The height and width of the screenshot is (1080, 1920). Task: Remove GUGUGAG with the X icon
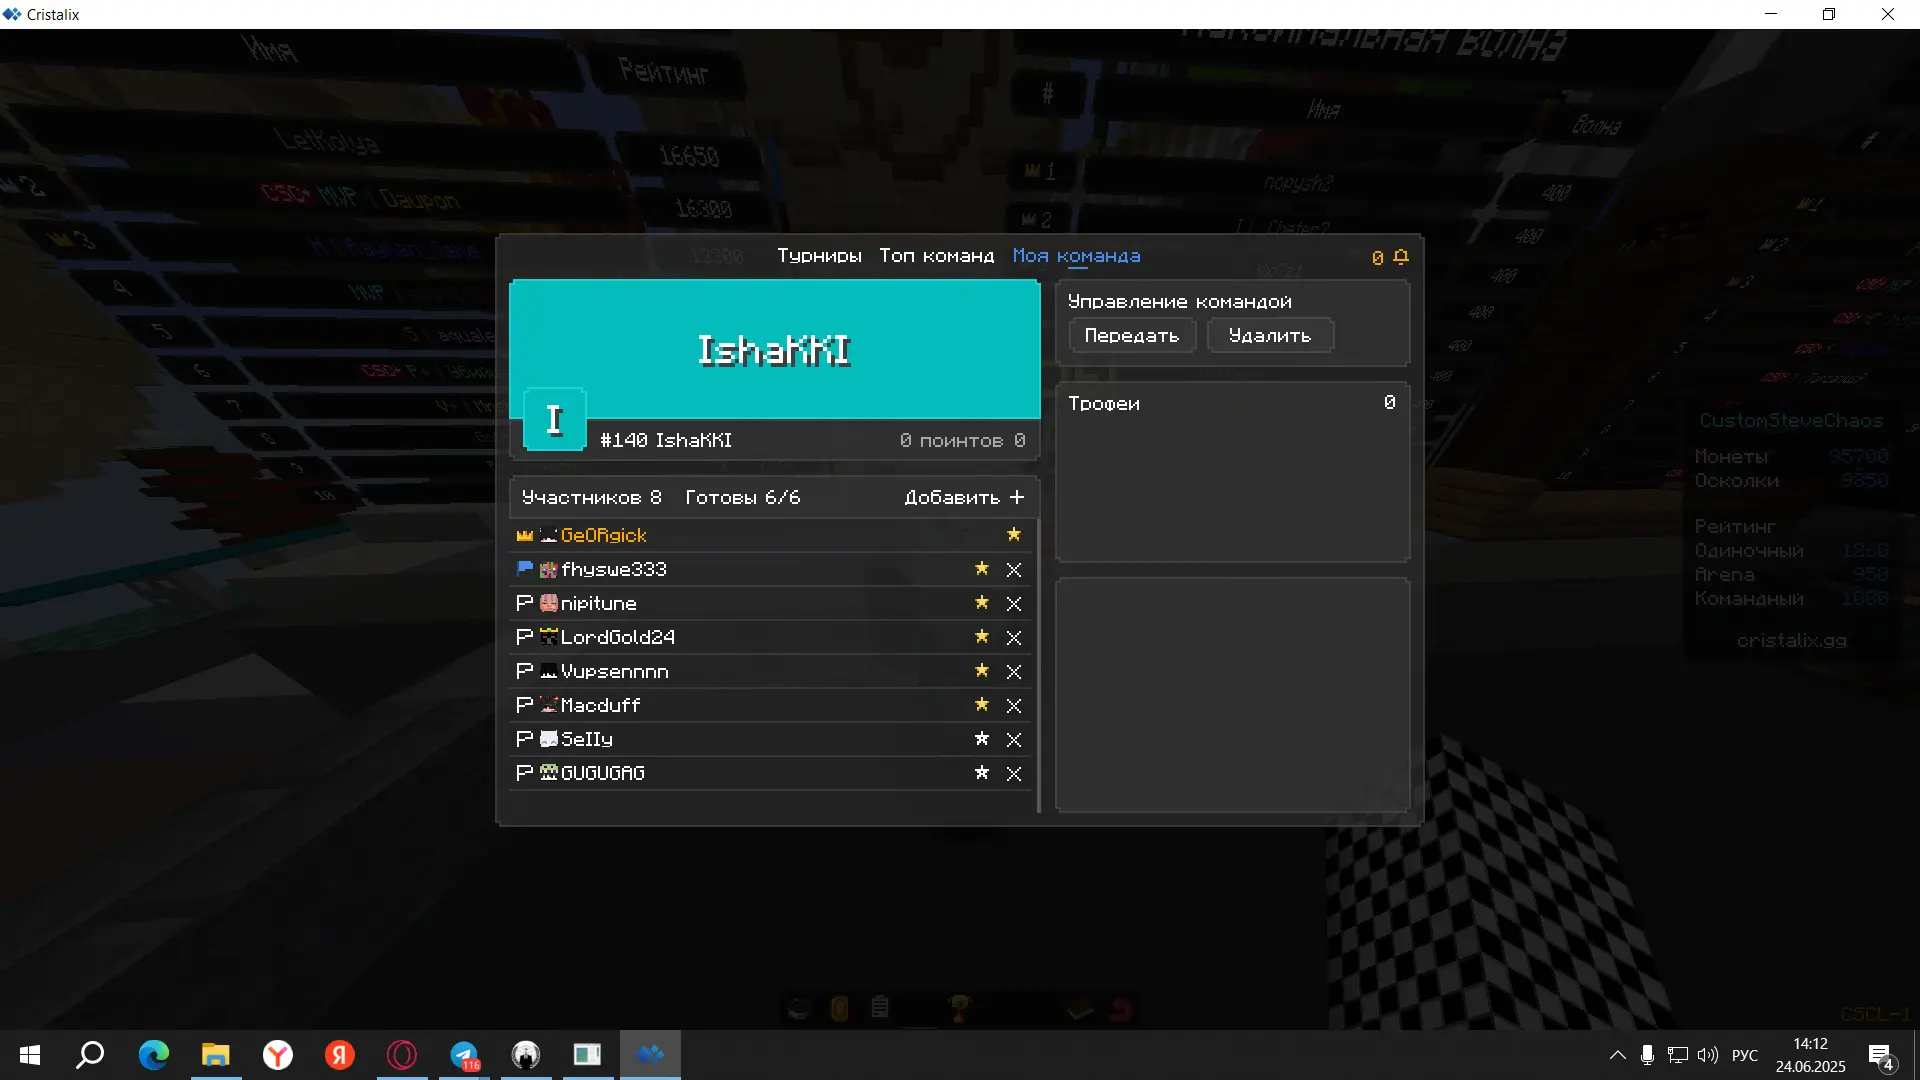(x=1014, y=774)
